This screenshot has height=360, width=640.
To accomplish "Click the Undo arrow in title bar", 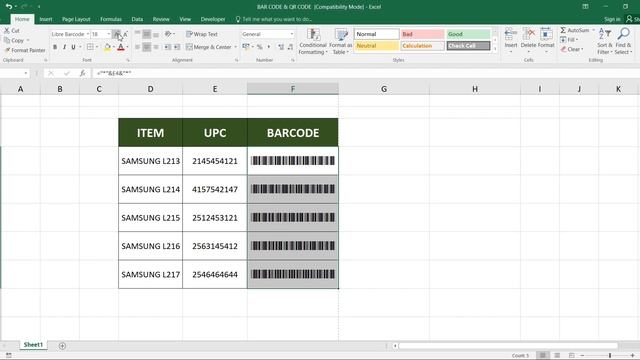I will click(x=9, y=7).
